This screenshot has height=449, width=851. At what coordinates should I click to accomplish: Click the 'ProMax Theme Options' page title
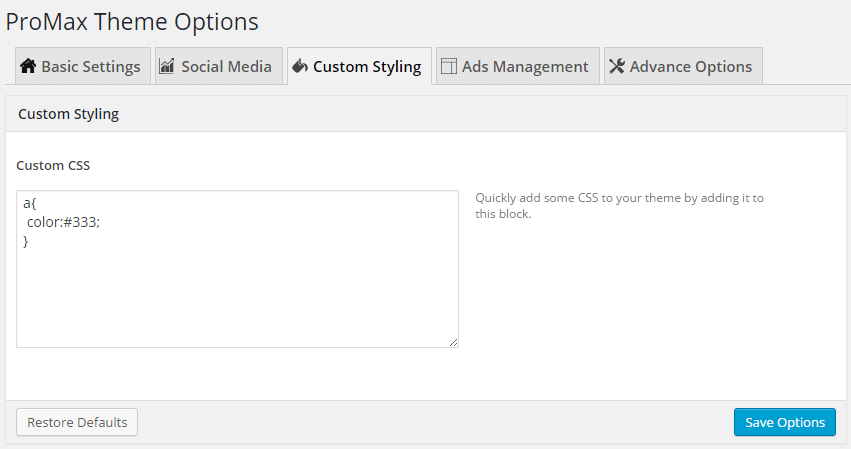click(132, 22)
